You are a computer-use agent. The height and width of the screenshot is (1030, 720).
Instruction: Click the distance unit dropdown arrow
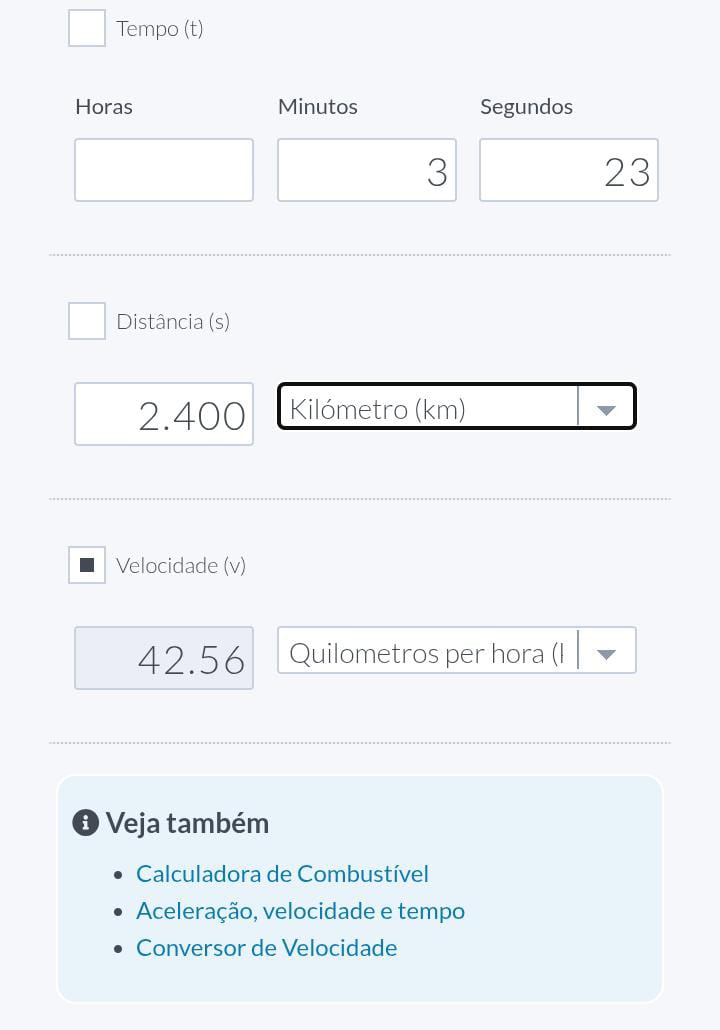coord(606,408)
